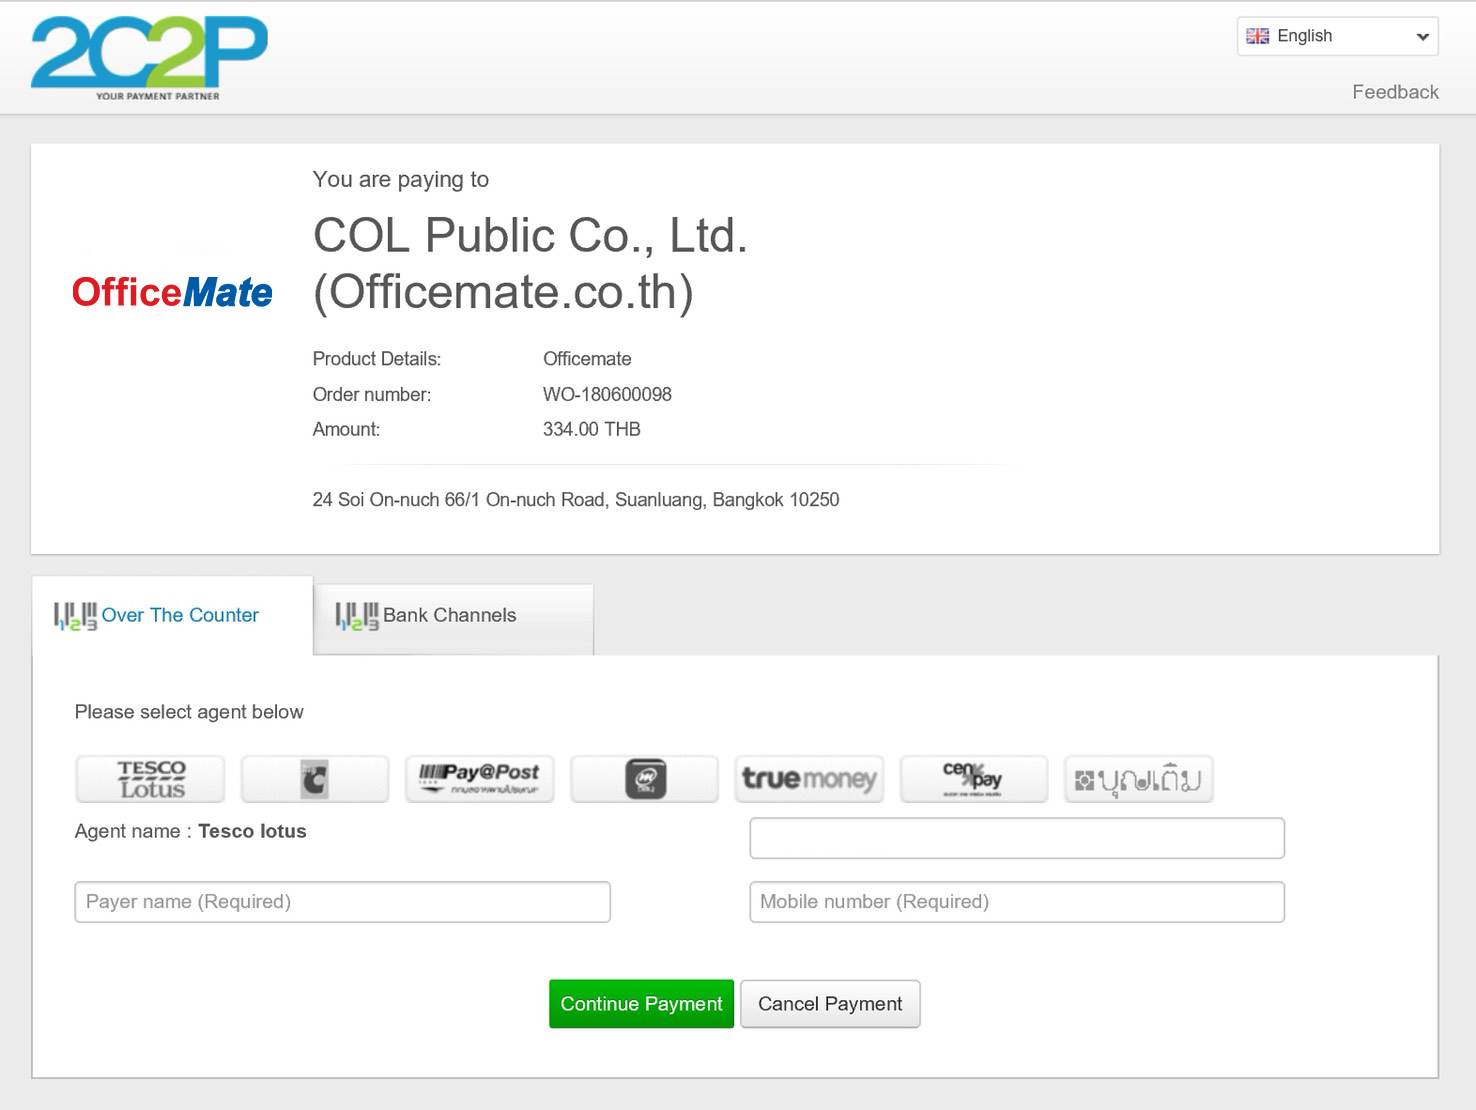
Task: Click the 'You are paying to' text
Action: [401, 180]
